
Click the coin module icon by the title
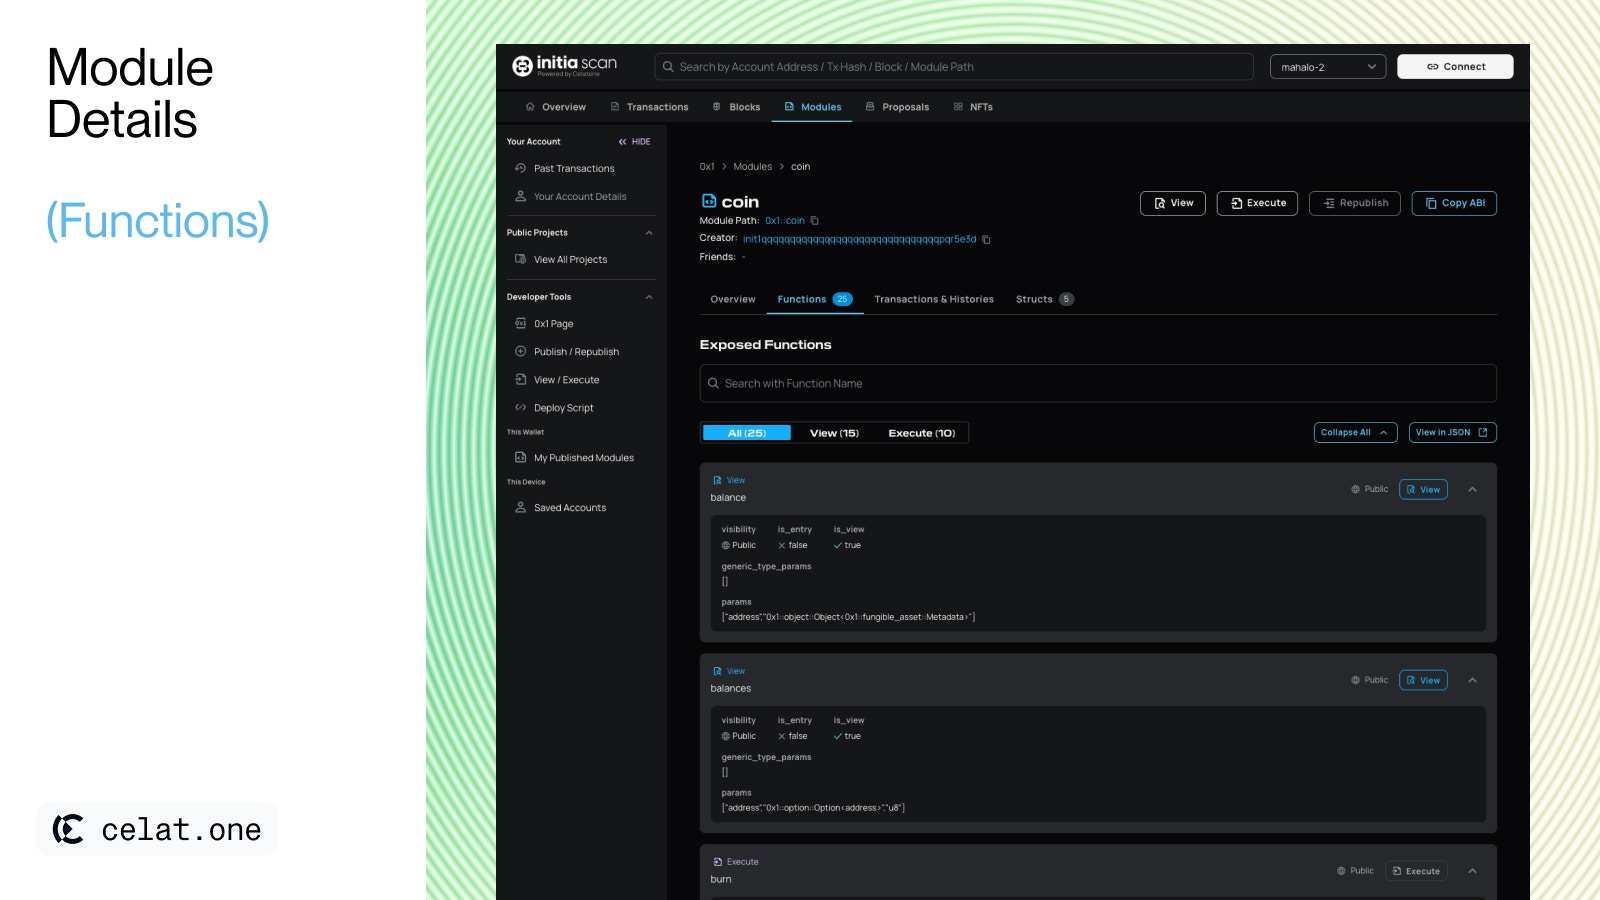[709, 201]
